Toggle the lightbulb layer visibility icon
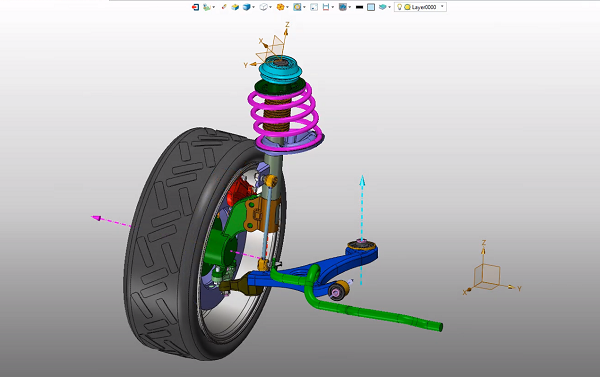 (399, 7)
